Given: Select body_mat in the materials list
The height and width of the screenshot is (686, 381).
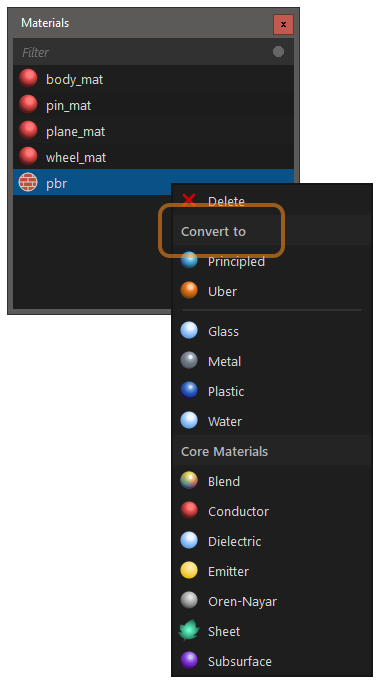Looking at the screenshot, I should click(x=154, y=79).
